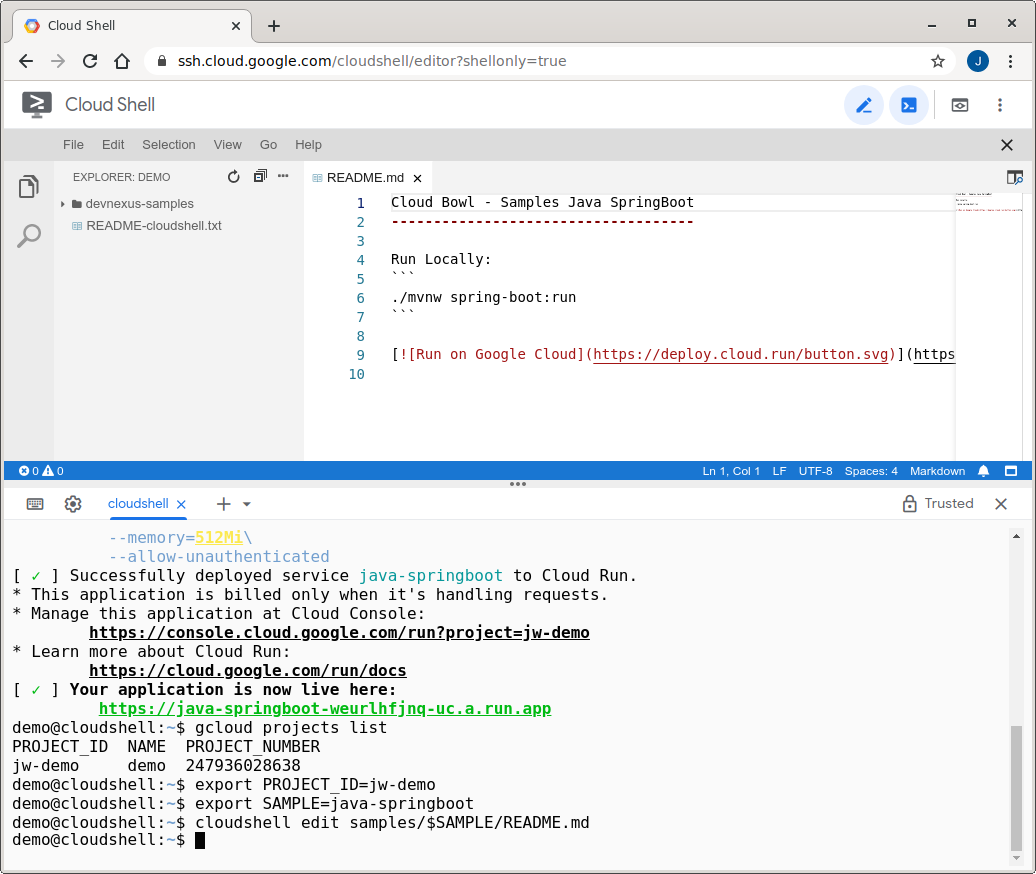This screenshot has height=874, width=1036.
Task: Open the java-springboot run.app live link
Action: (325, 709)
